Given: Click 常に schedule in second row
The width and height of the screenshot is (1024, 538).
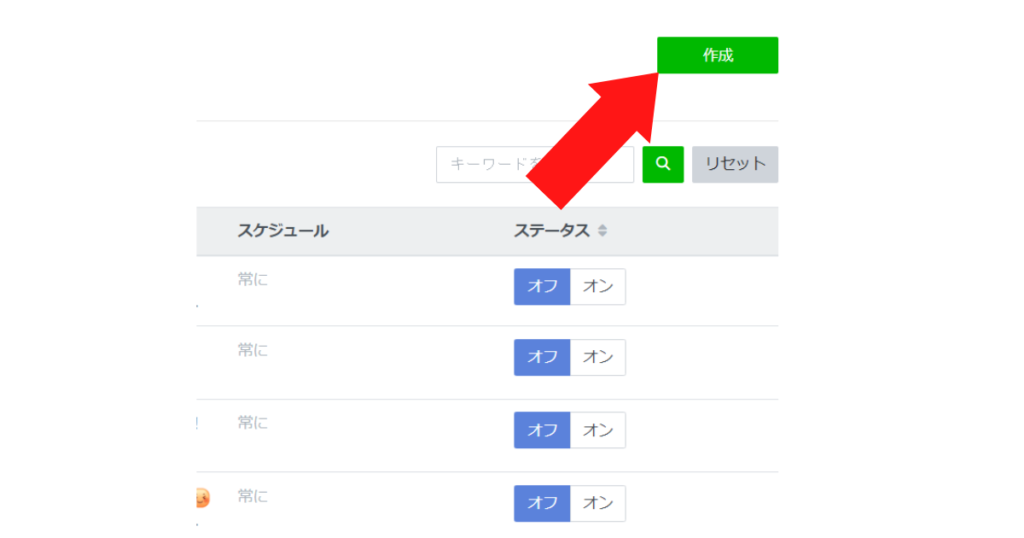Looking at the screenshot, I should 253,350.
